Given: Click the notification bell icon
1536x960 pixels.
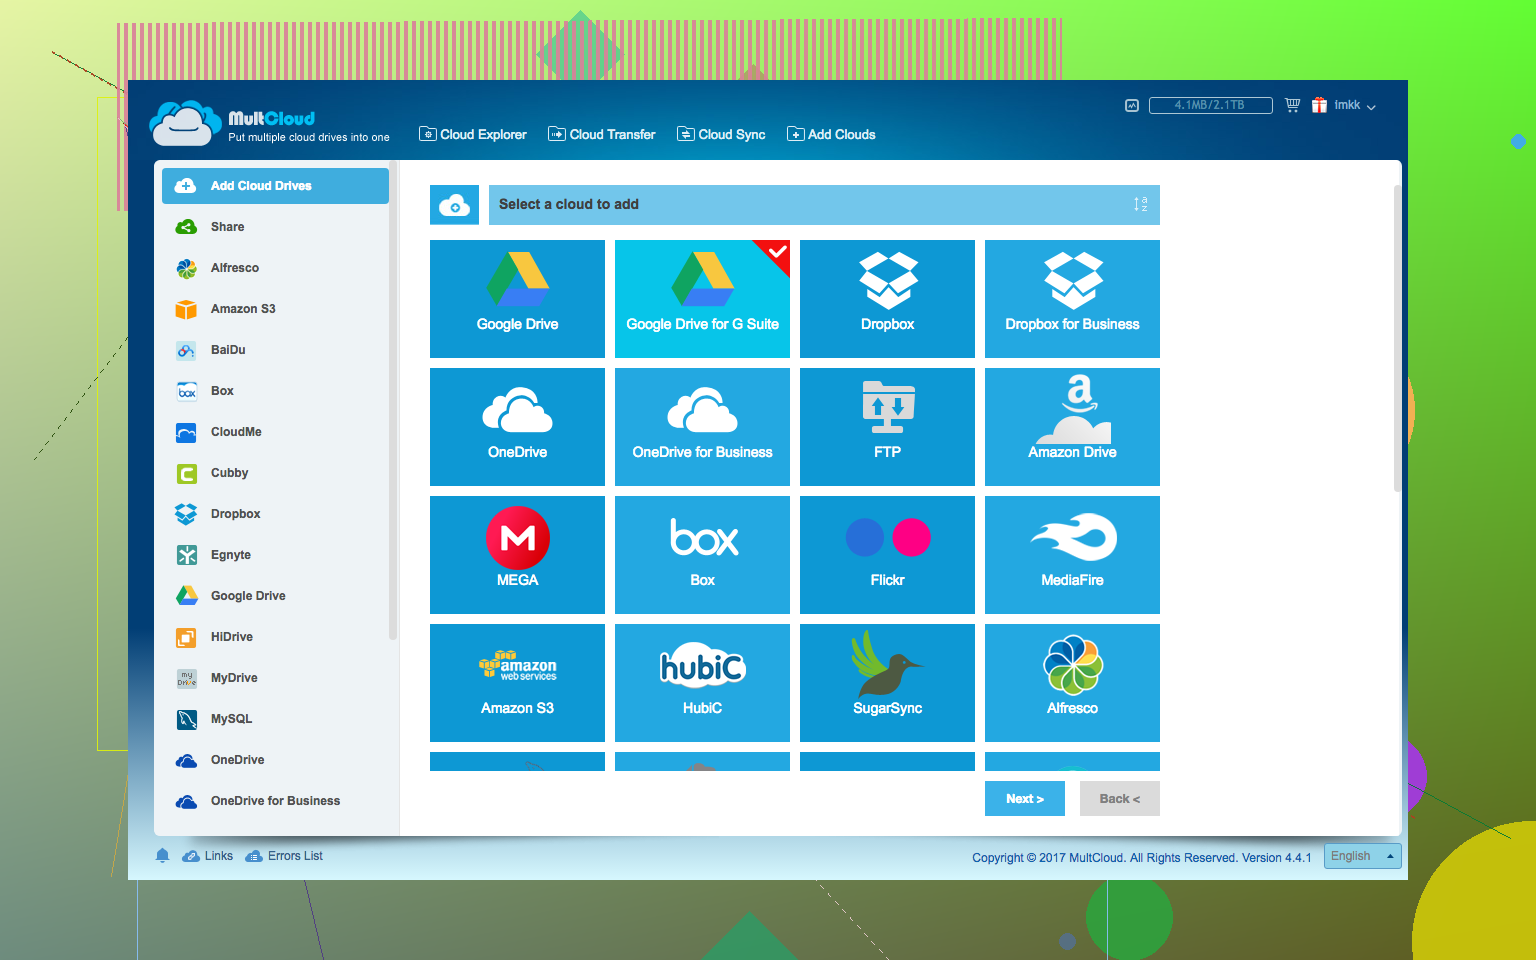Looking at the screenshot, I should click(162, 856).
